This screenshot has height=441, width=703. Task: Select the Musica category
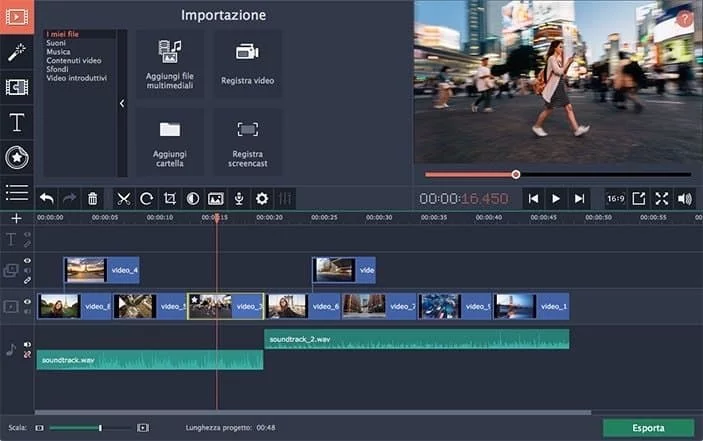[58, 52]
